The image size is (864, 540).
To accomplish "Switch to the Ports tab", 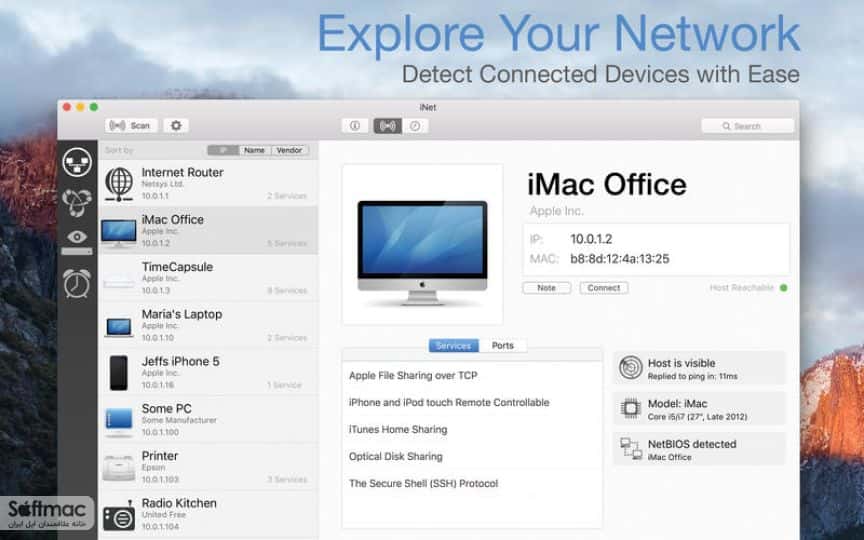I will coord(503,345).
